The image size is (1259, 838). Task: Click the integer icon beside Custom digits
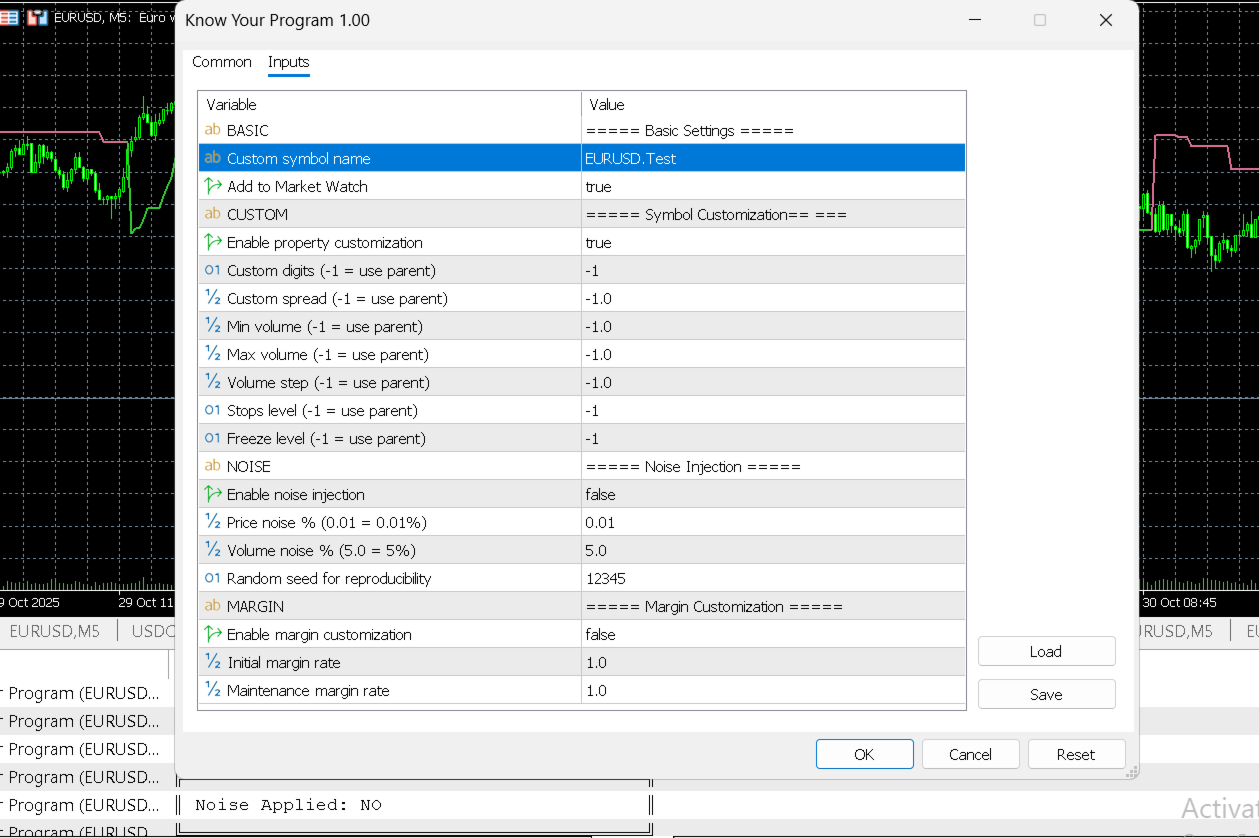coord(212,270)
